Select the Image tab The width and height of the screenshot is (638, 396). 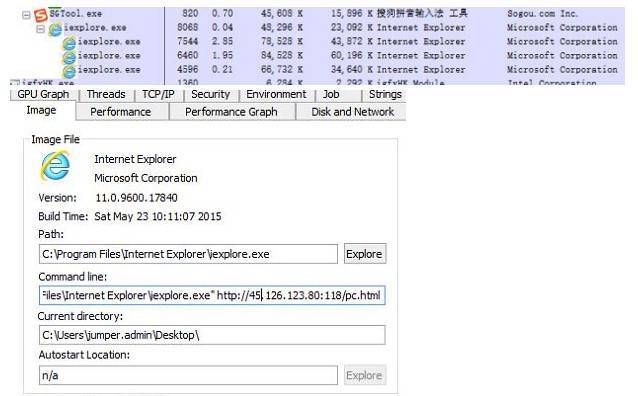click(x=41, y=110)
